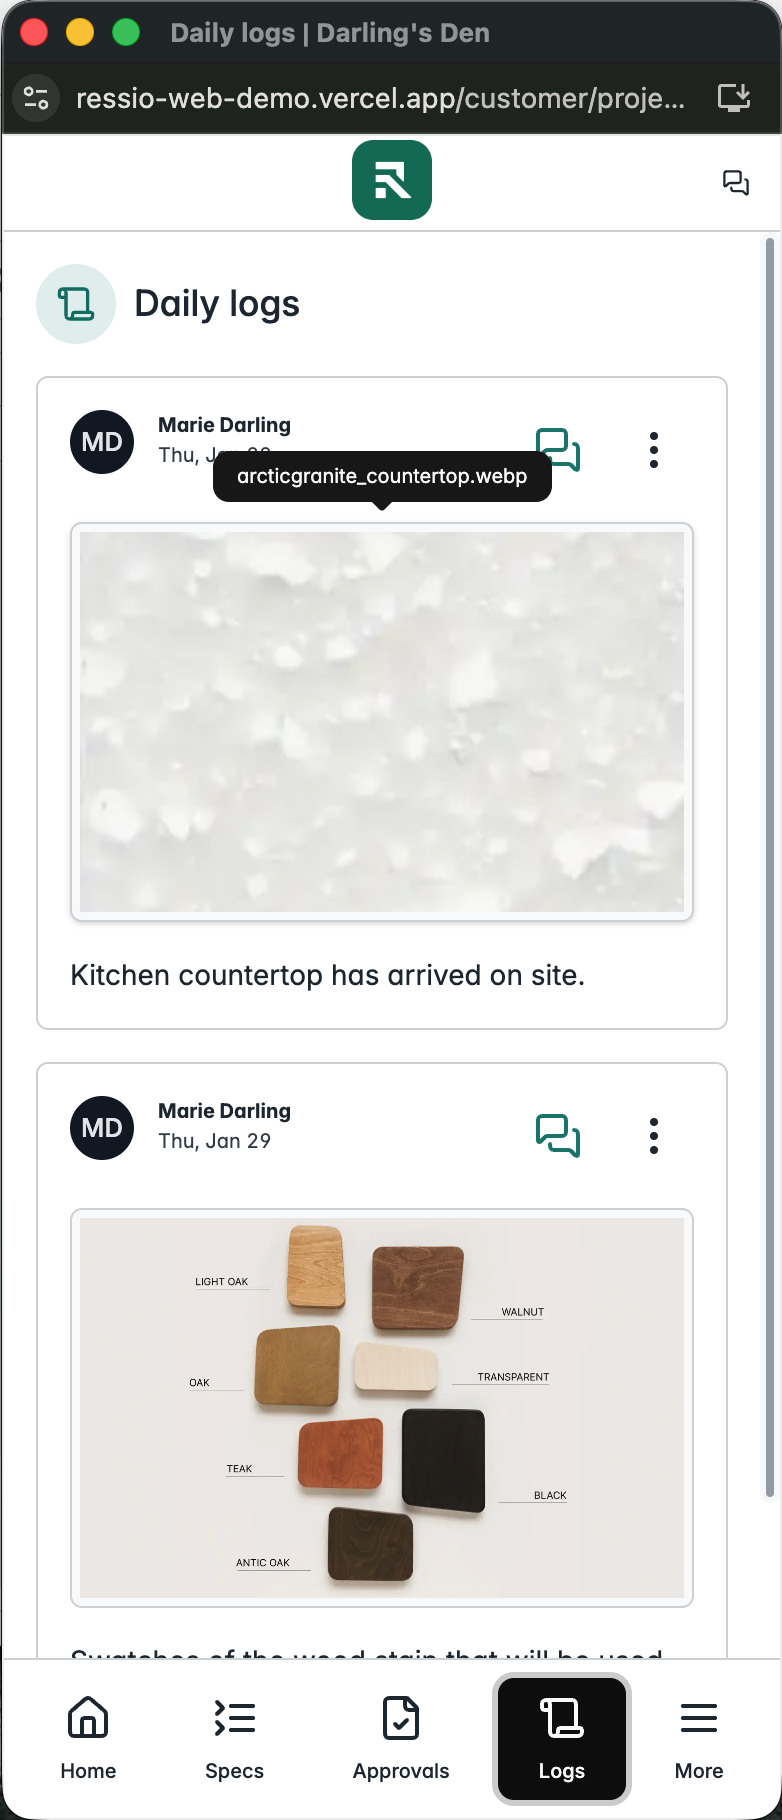Go to the Home tab
The height and width of the screenshot is (1820, 782).
click(88, 1738)
